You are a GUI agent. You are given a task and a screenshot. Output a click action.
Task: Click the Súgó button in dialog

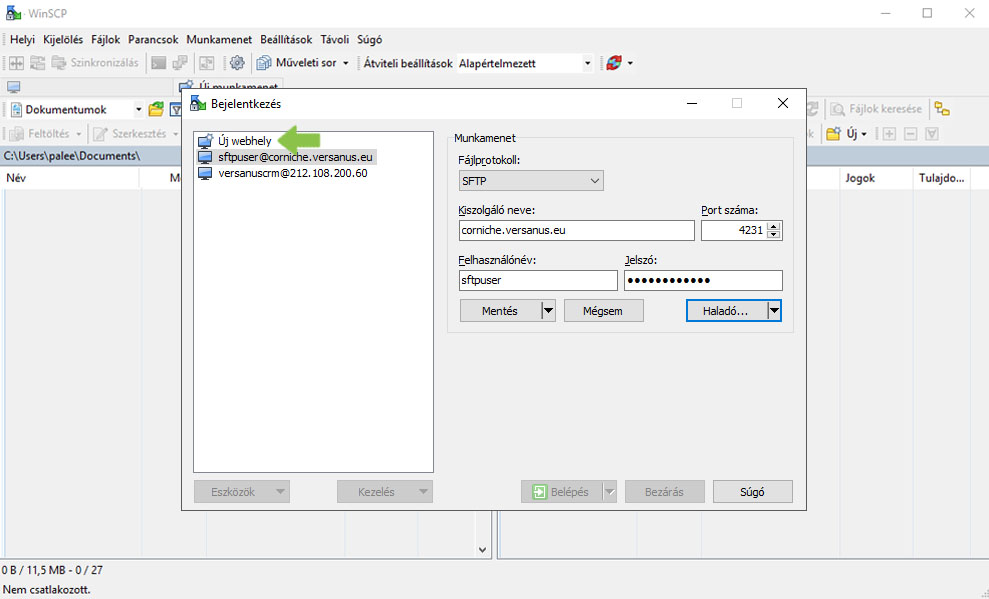tap(752, 492)
